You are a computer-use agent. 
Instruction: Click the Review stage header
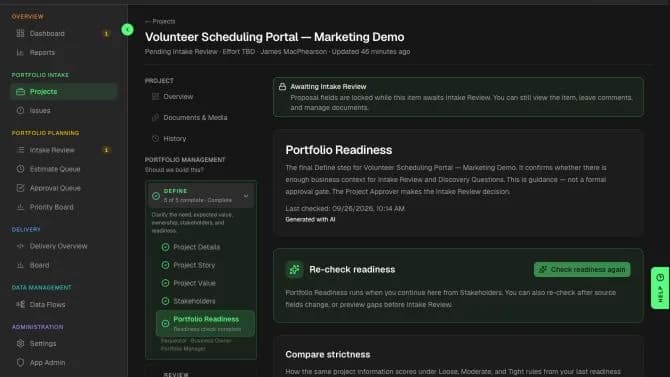point(176,374)
